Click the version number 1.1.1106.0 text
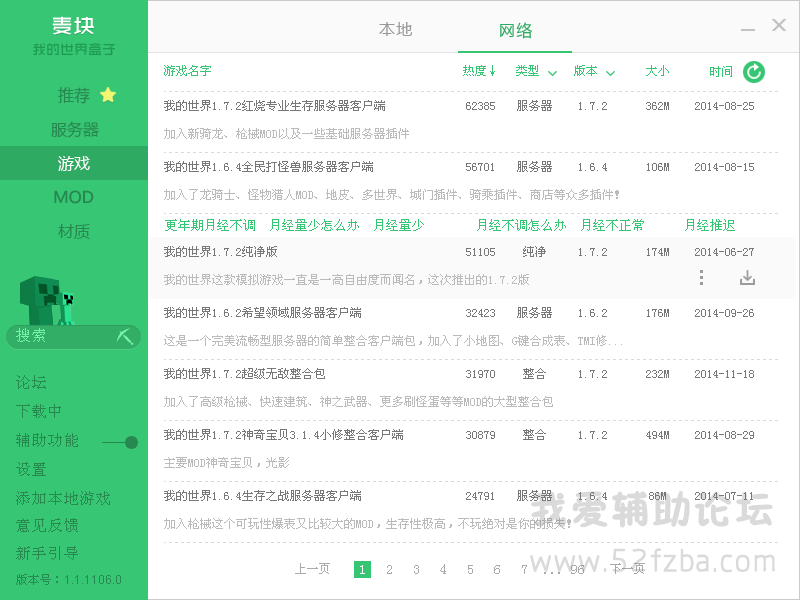 coord(93,580)
